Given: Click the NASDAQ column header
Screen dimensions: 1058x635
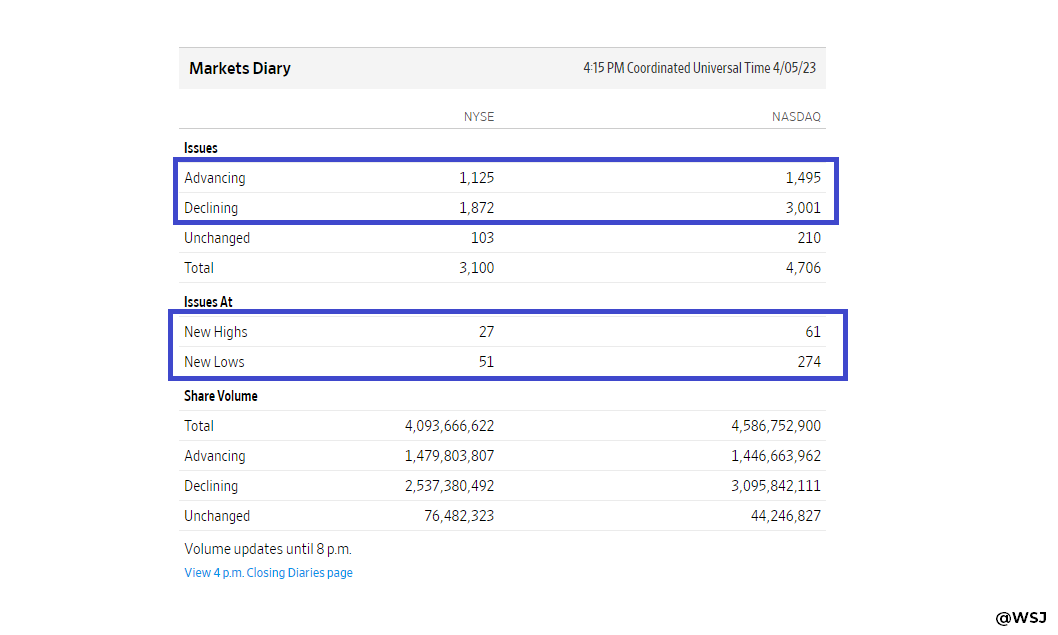Looking at the screenshot, I should (796, 117).
